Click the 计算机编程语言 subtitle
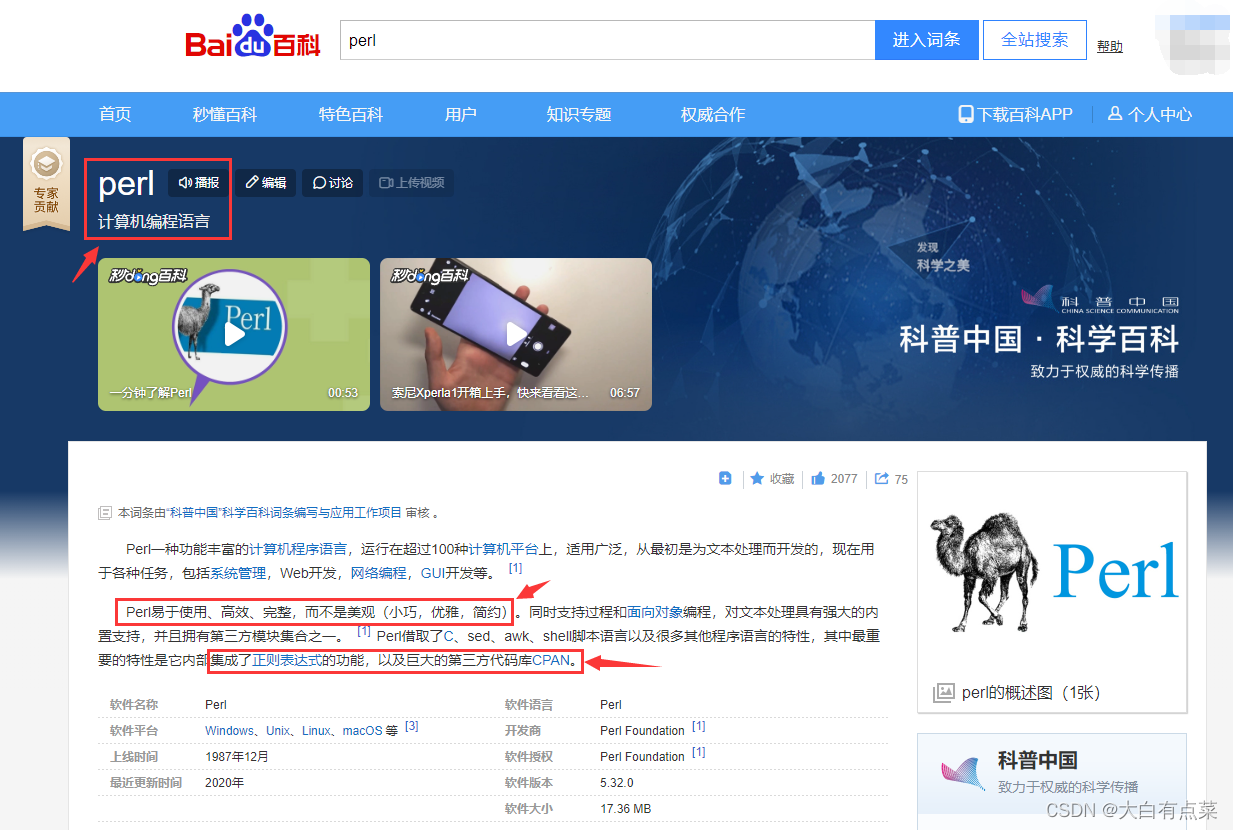This screenshot has width=1233, height=830. (154, 222)
